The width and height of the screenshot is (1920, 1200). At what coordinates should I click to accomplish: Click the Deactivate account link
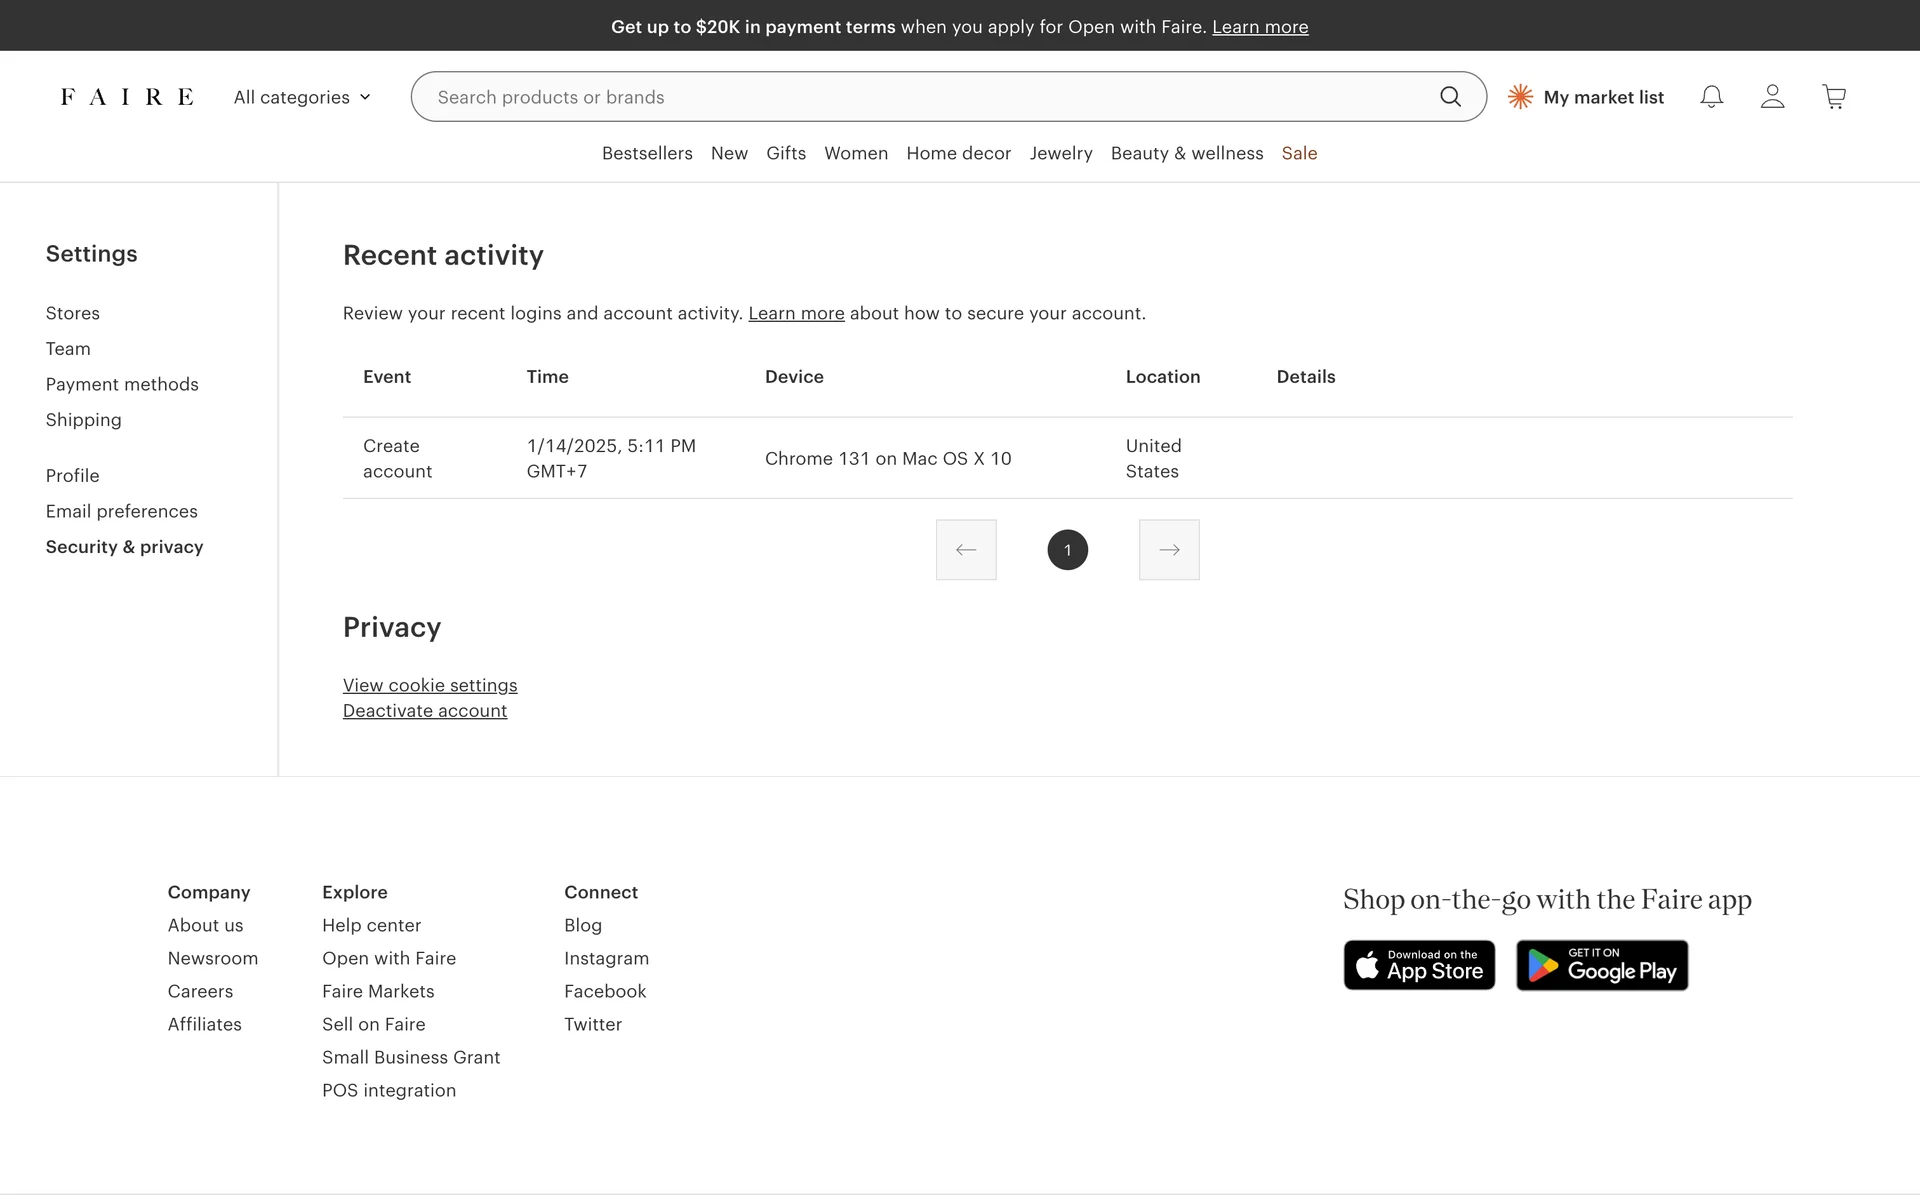tap(425, 711)
